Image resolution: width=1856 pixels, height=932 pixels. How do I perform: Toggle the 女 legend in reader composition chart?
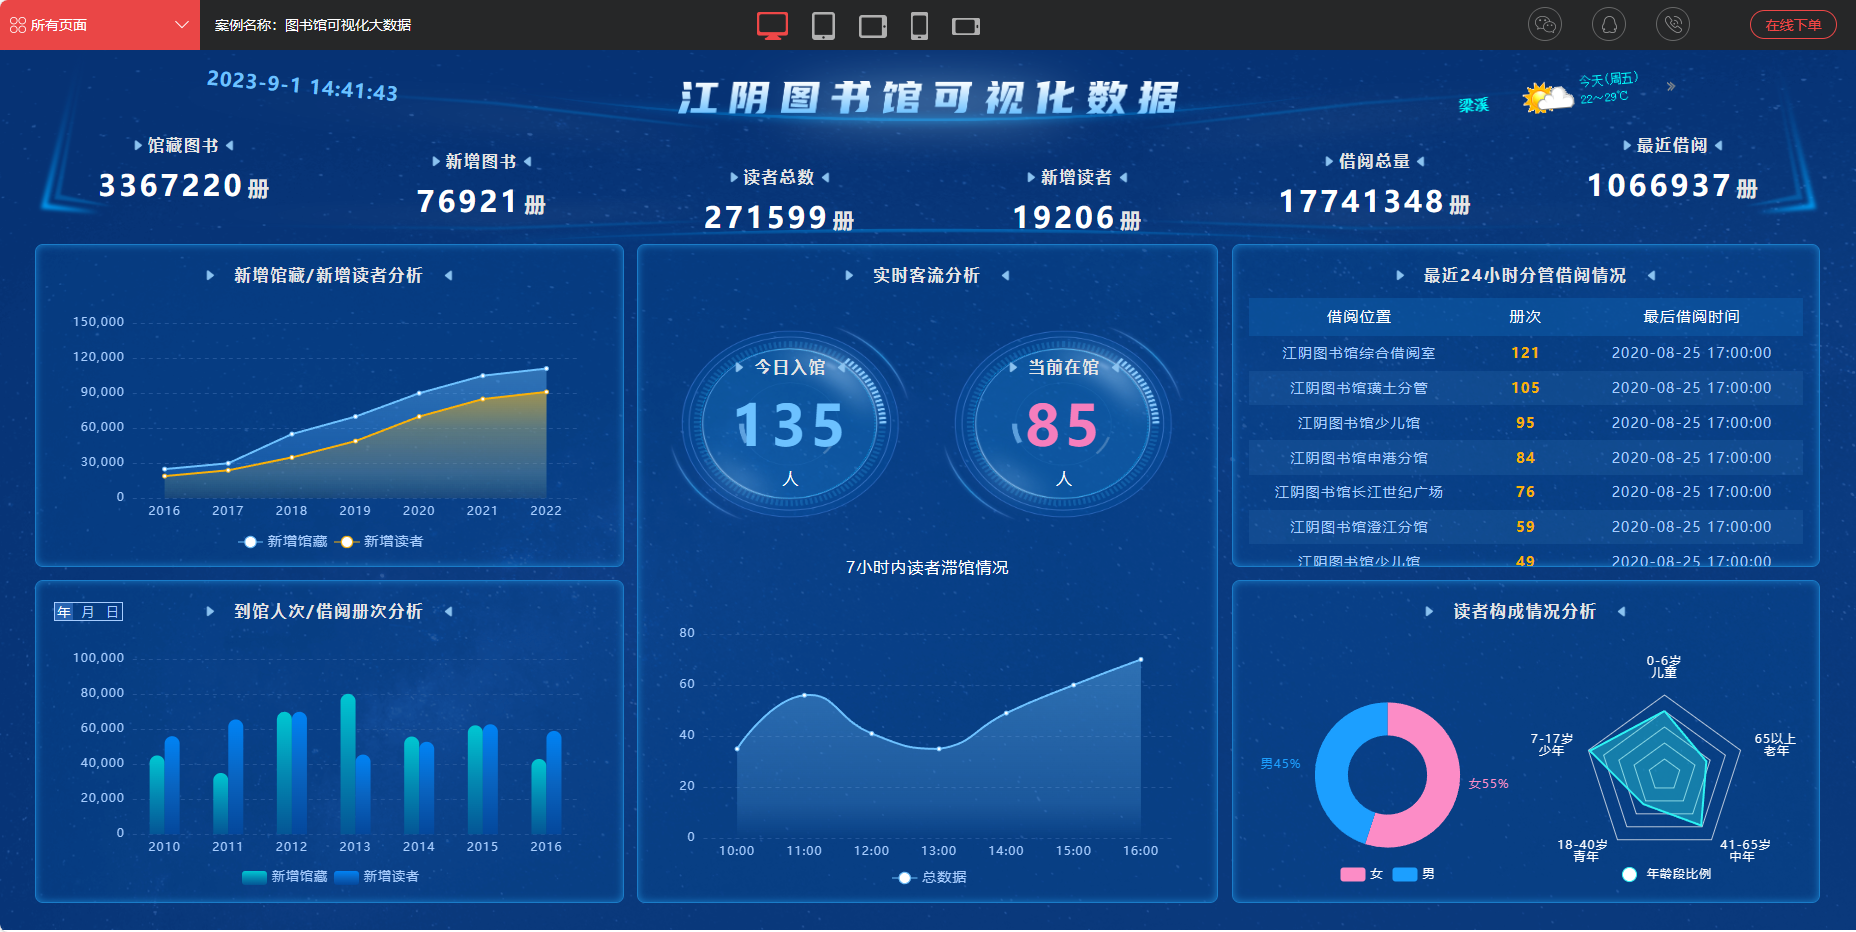[x=1362, y=873]
